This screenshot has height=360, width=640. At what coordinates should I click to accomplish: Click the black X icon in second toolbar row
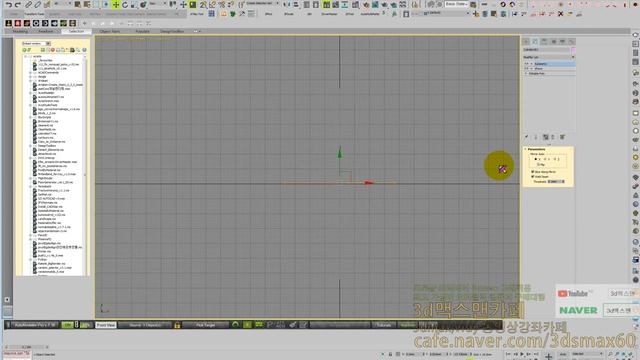coord(560,14)
